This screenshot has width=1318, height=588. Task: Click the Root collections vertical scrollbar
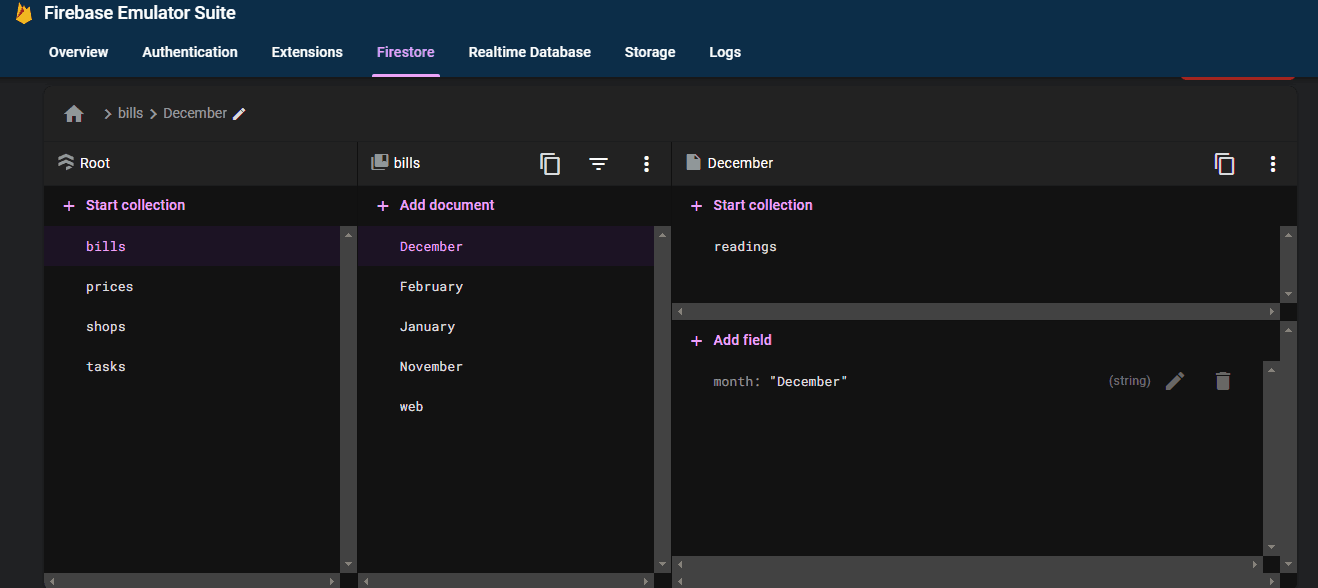coord(348,399)
